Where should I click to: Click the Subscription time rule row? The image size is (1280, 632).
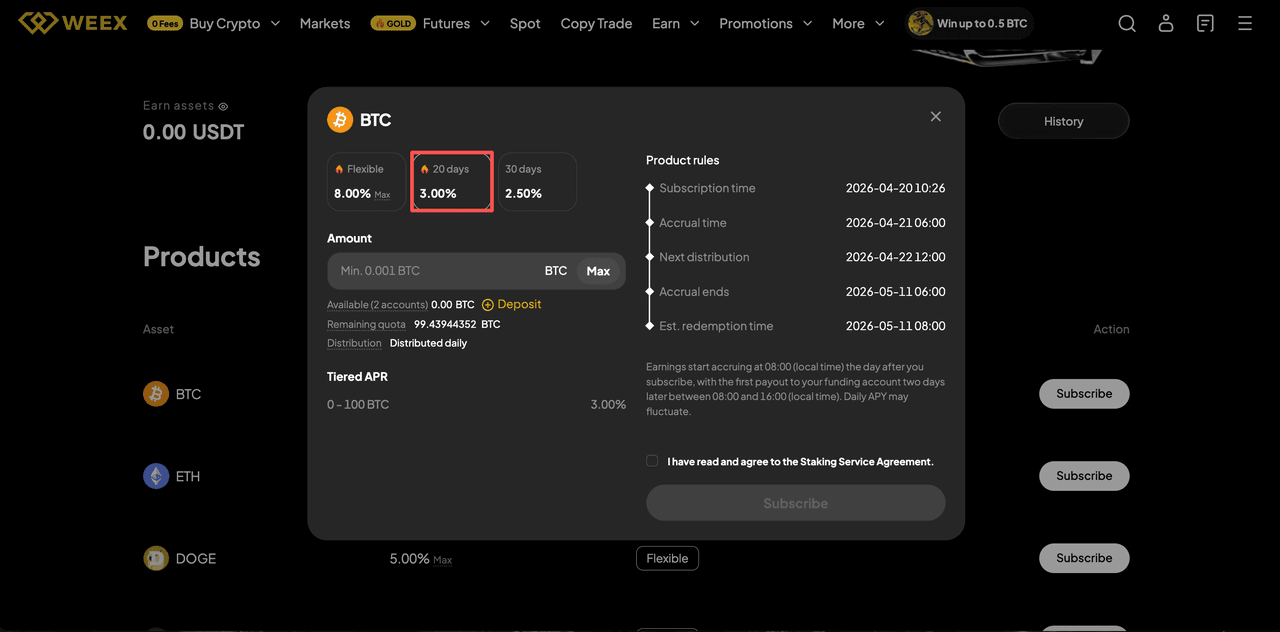tap(796, 188)
